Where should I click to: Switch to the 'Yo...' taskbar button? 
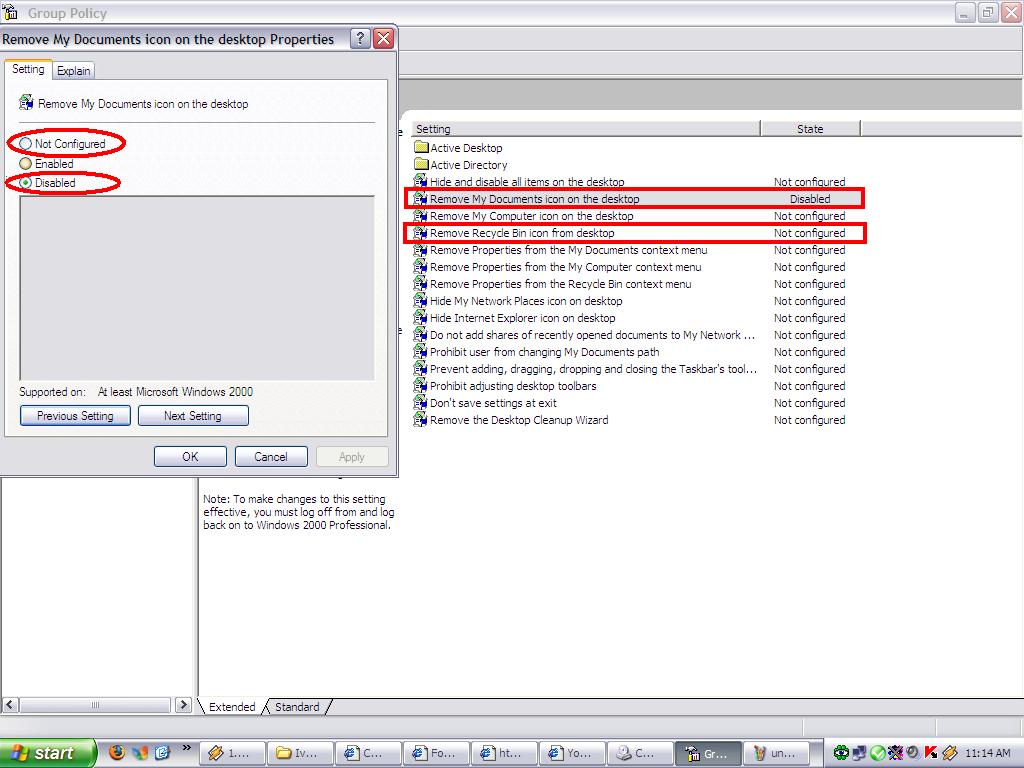pyautogui.click(x=571, y=754)
